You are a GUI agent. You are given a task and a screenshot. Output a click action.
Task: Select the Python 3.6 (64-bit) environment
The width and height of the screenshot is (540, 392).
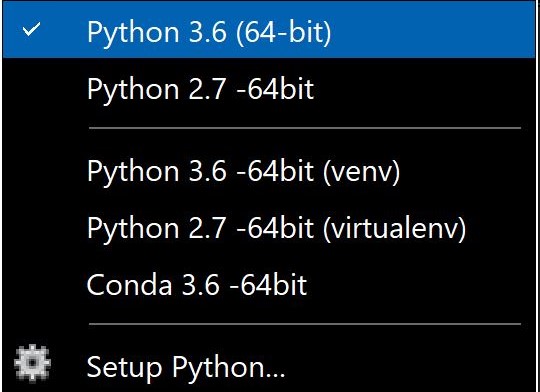[269, 30]
